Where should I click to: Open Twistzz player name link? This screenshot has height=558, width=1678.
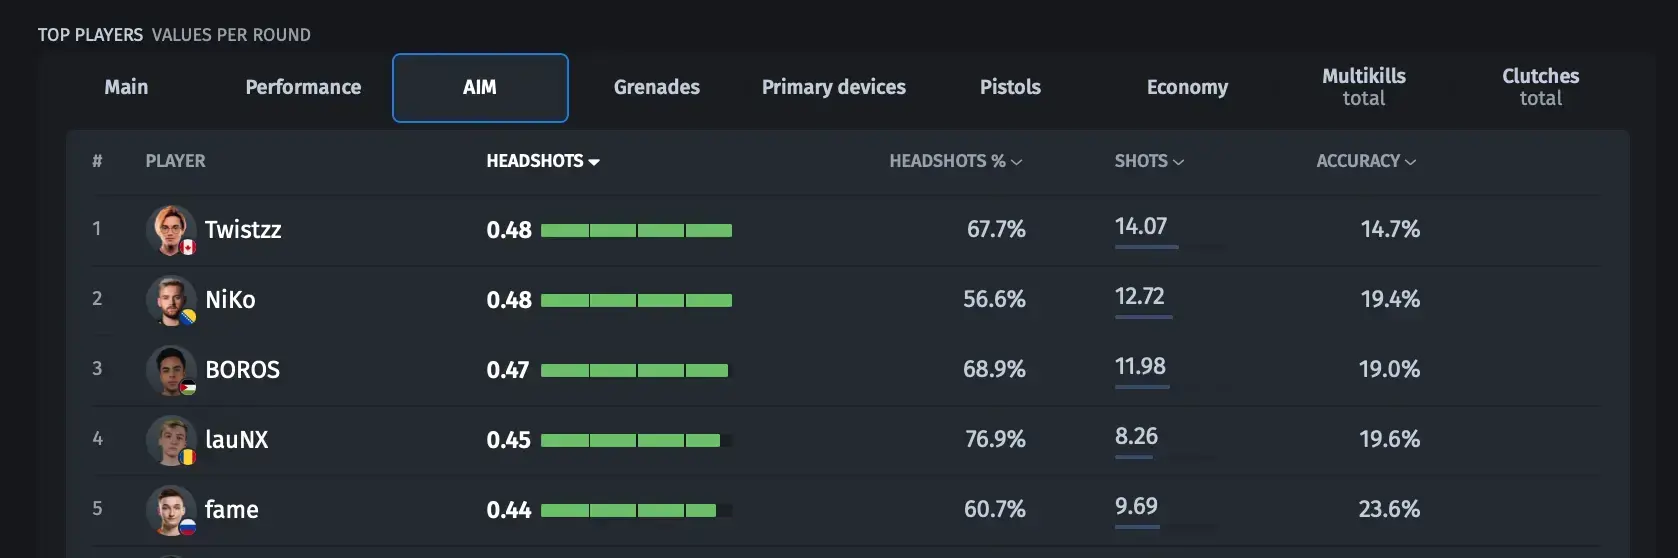tap(243, 230)
